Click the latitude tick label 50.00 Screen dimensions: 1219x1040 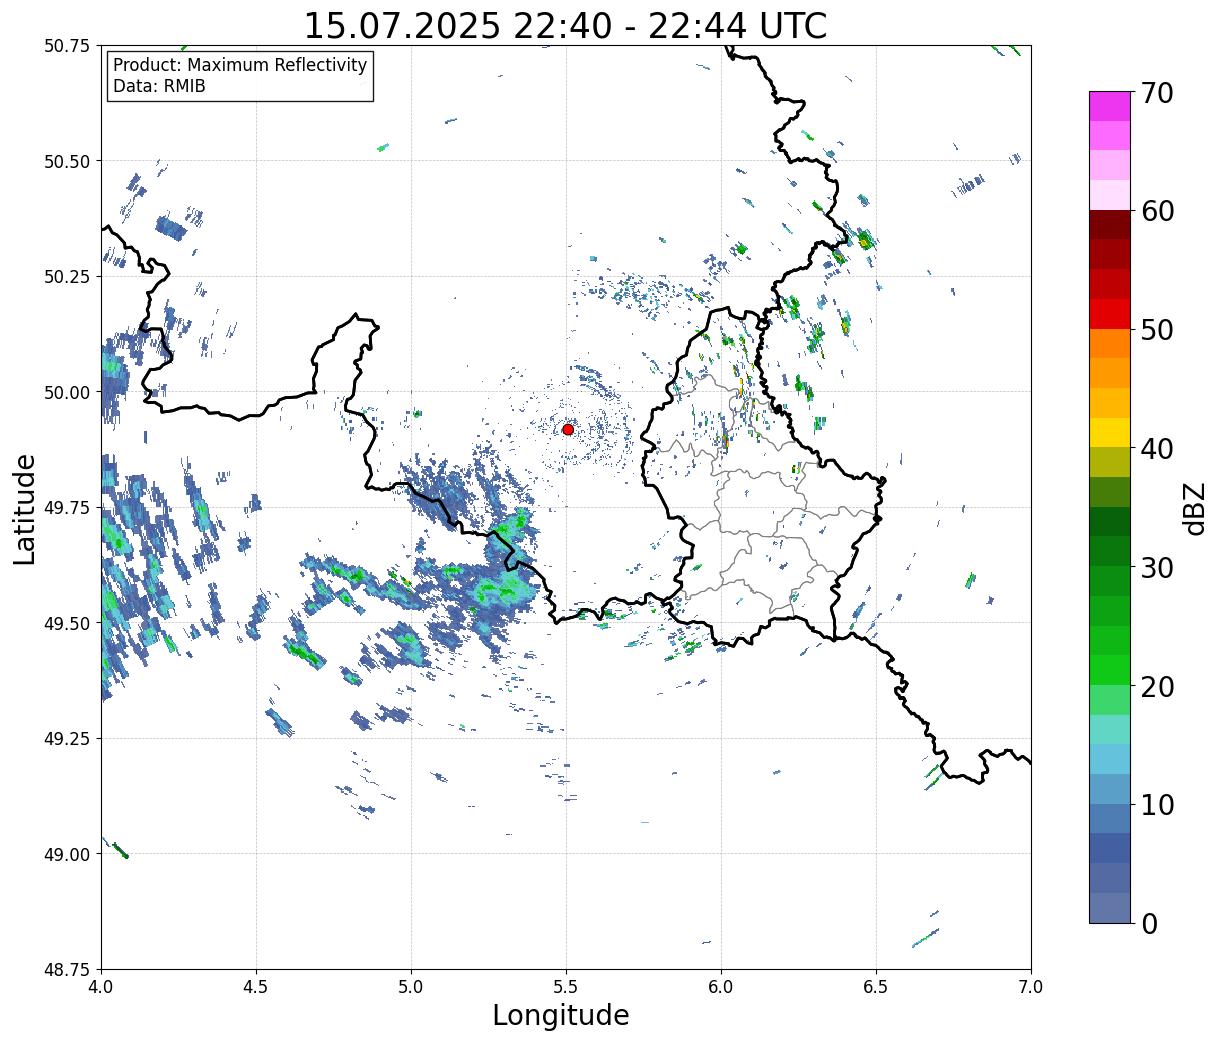67,392
